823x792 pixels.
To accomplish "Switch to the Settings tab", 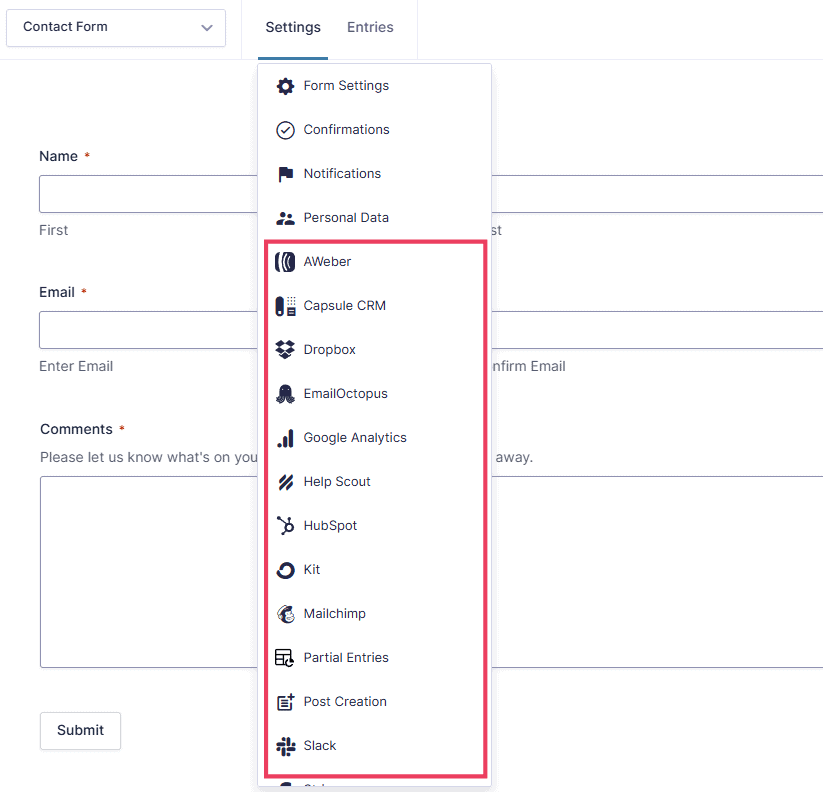I will coord(293,27).
